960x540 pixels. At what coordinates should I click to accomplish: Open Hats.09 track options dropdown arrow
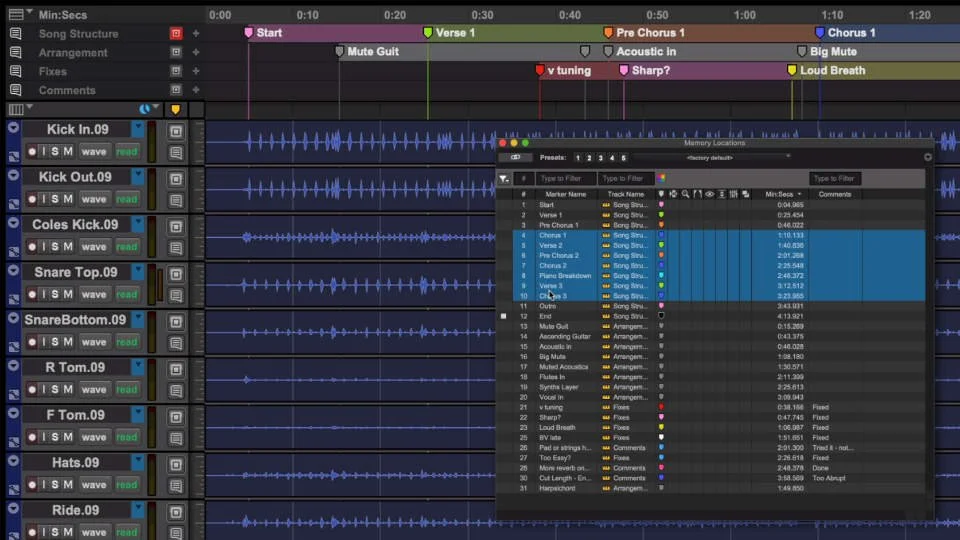13,460
